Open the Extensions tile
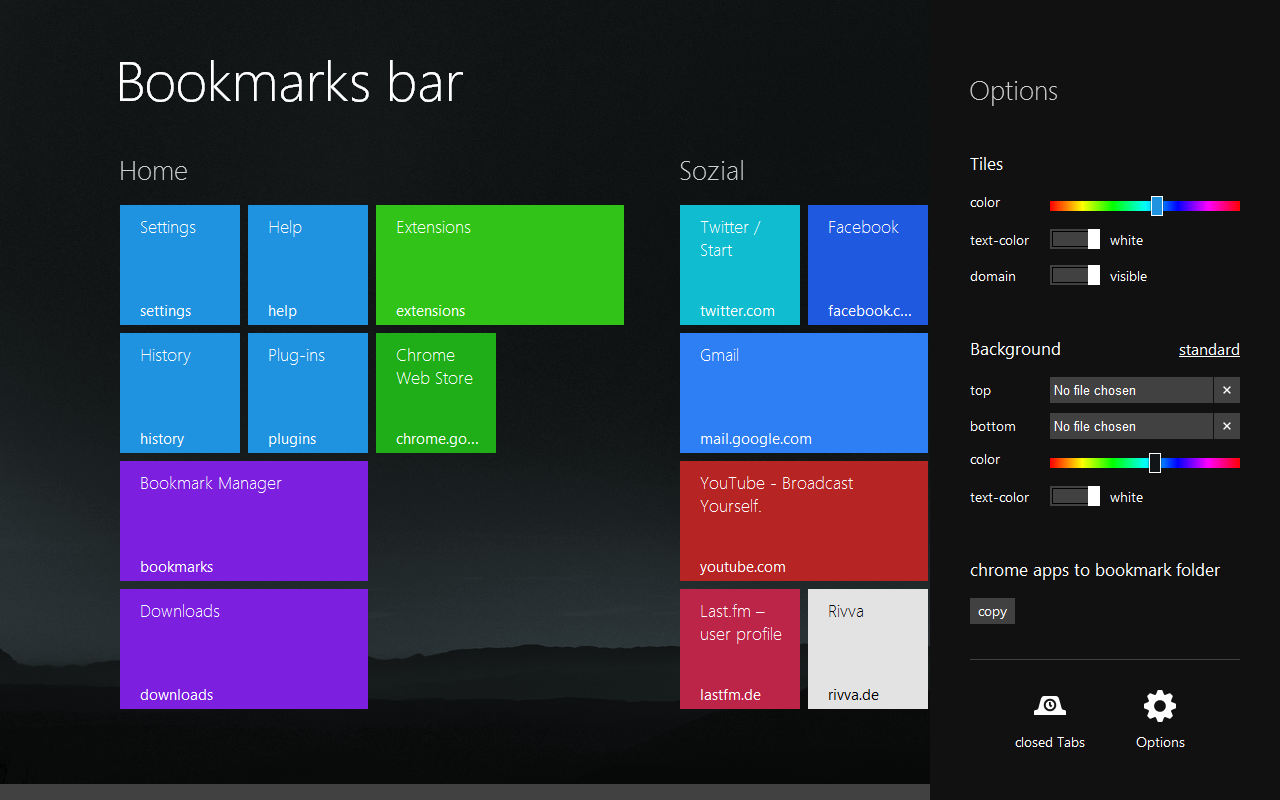 (x=500, y=265)
